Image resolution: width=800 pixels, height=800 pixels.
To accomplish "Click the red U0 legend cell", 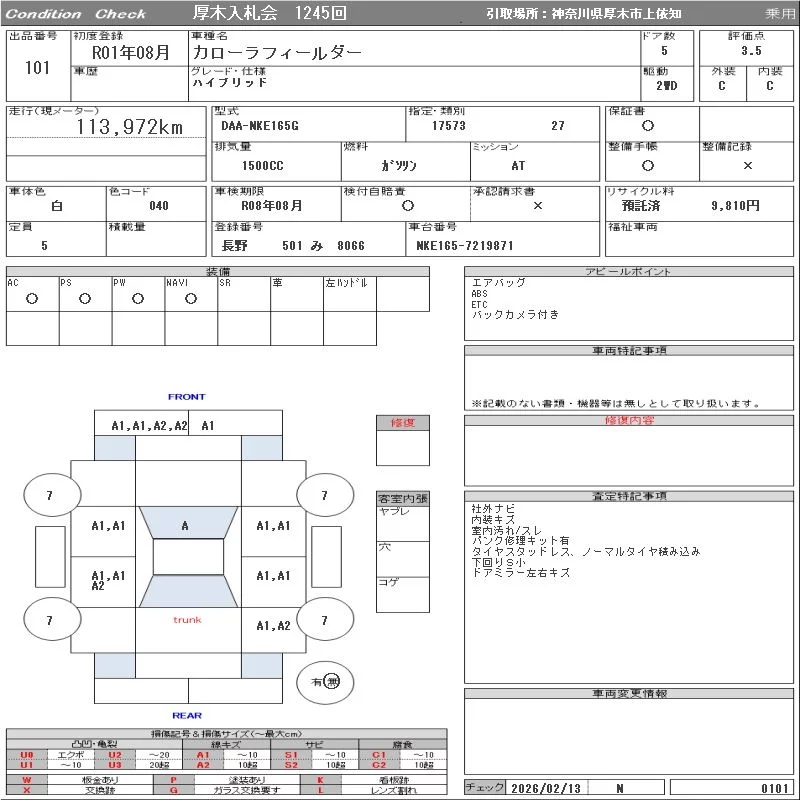I will tap(27, 755).
